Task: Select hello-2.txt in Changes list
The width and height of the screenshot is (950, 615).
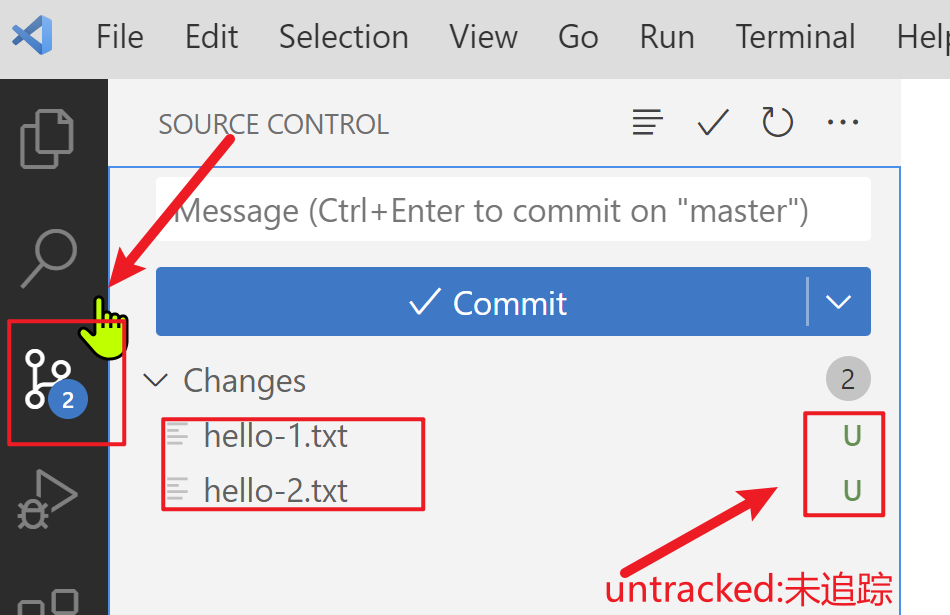Action: [x=276, y=491]
